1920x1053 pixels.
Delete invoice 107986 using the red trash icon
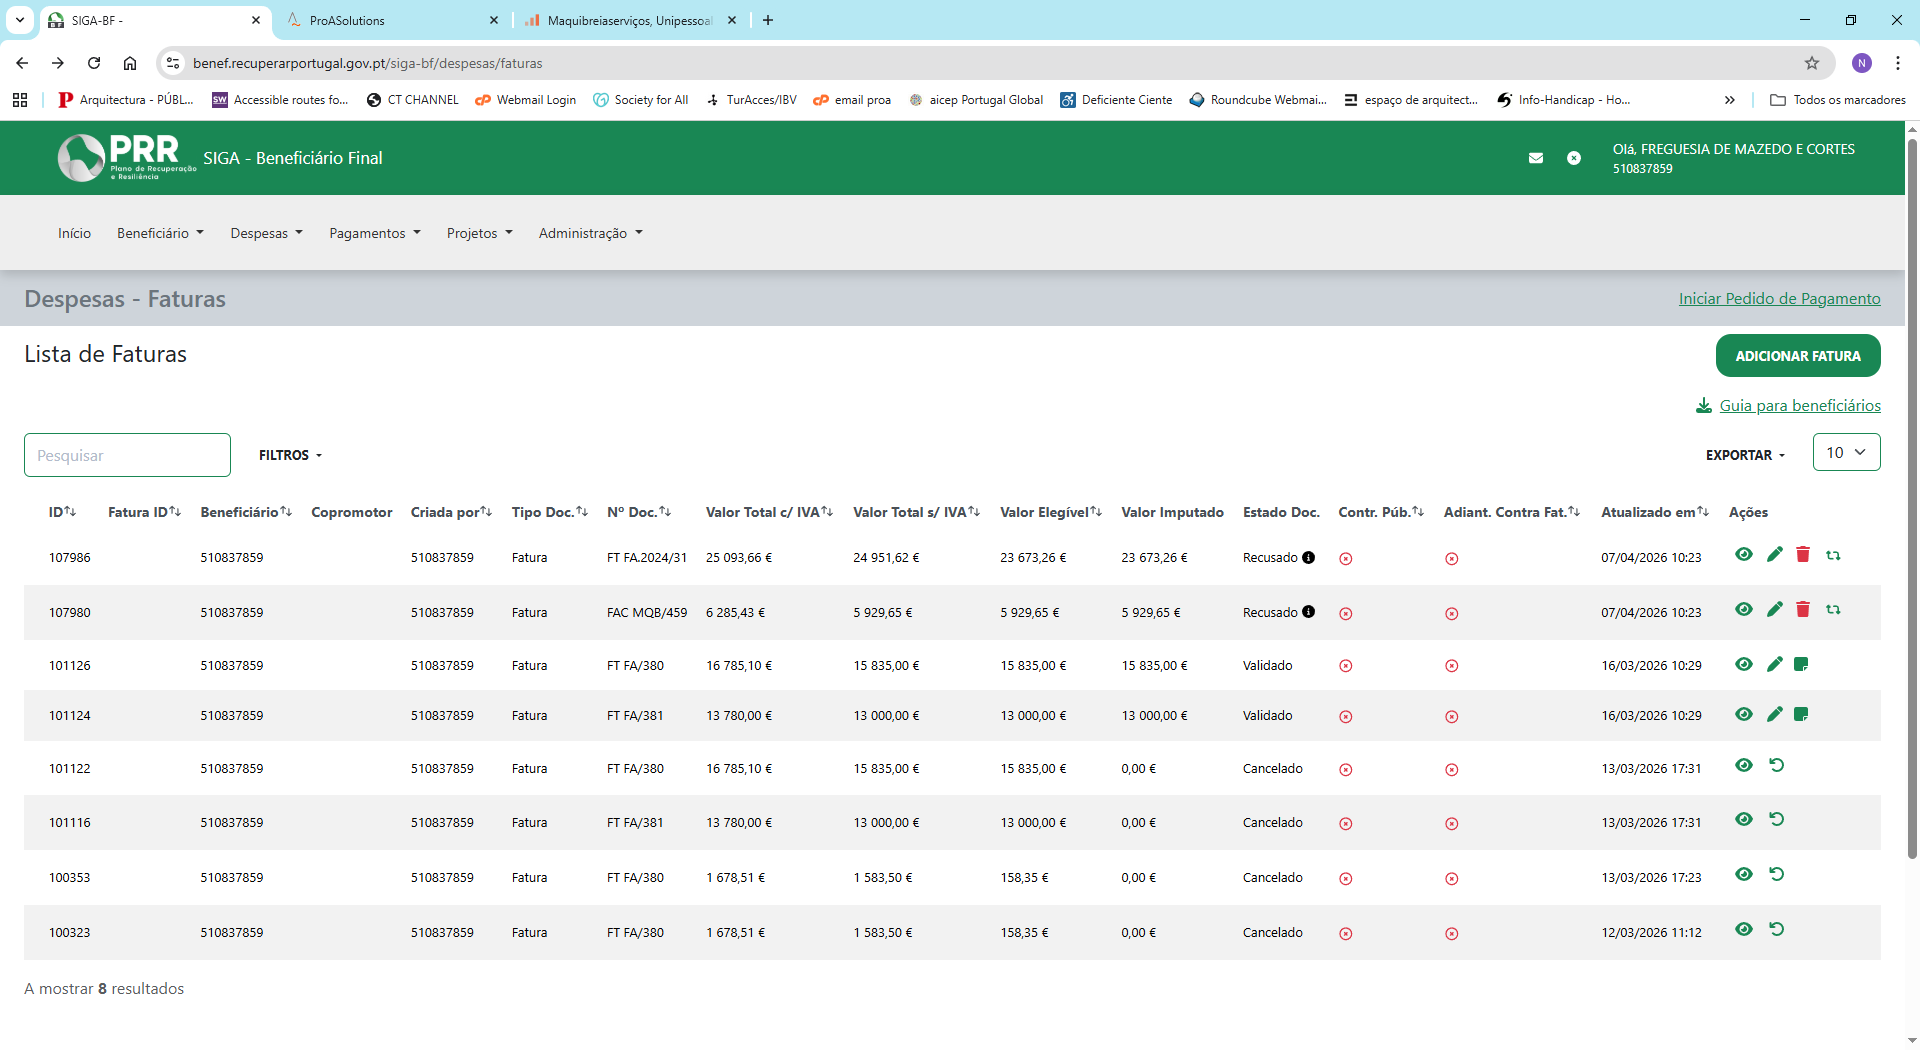(1803, 554)
